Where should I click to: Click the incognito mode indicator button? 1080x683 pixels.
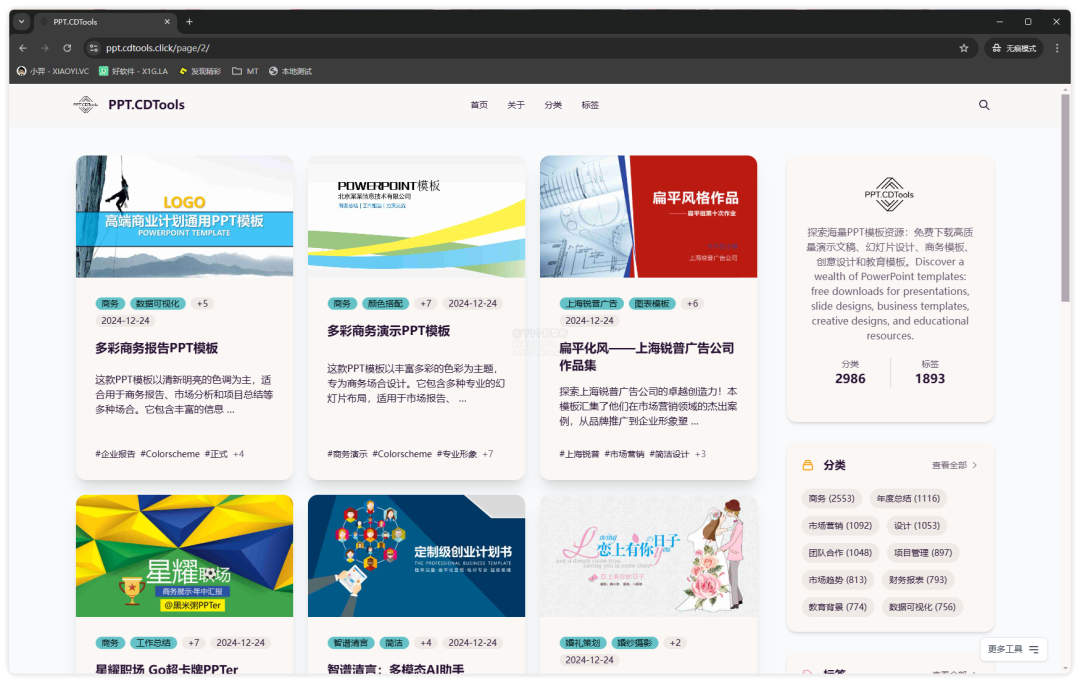click(x=1014, y=48)
